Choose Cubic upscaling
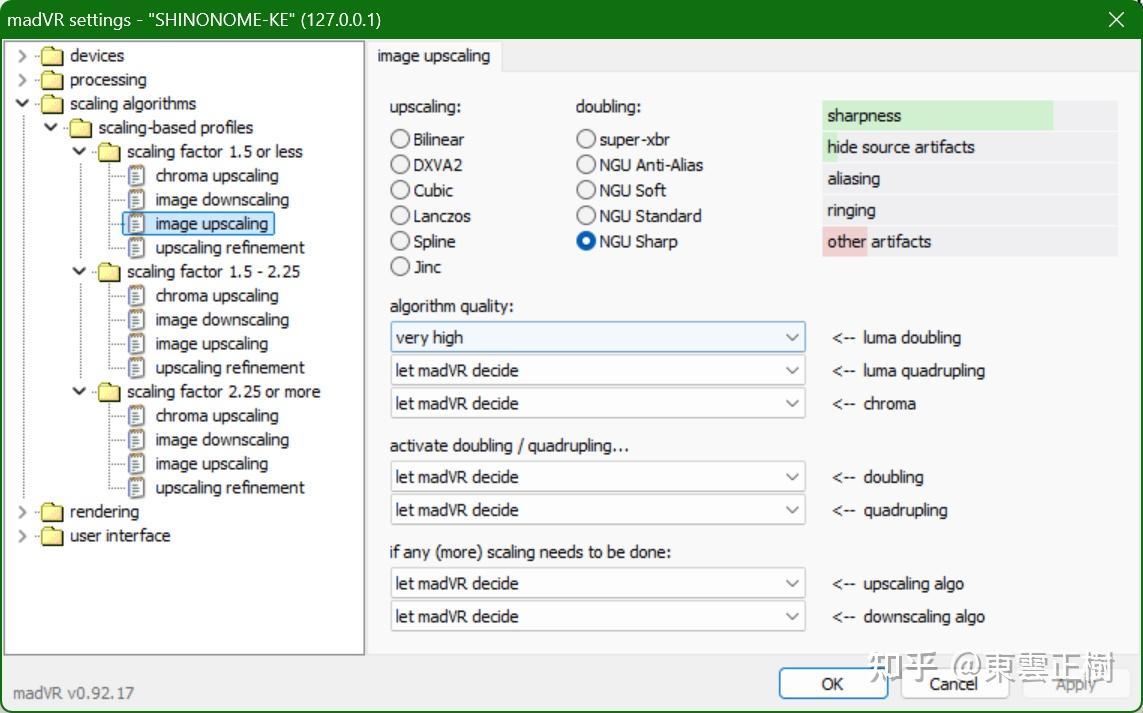This screenshot has width=1143, height=713. pos(400,190)
